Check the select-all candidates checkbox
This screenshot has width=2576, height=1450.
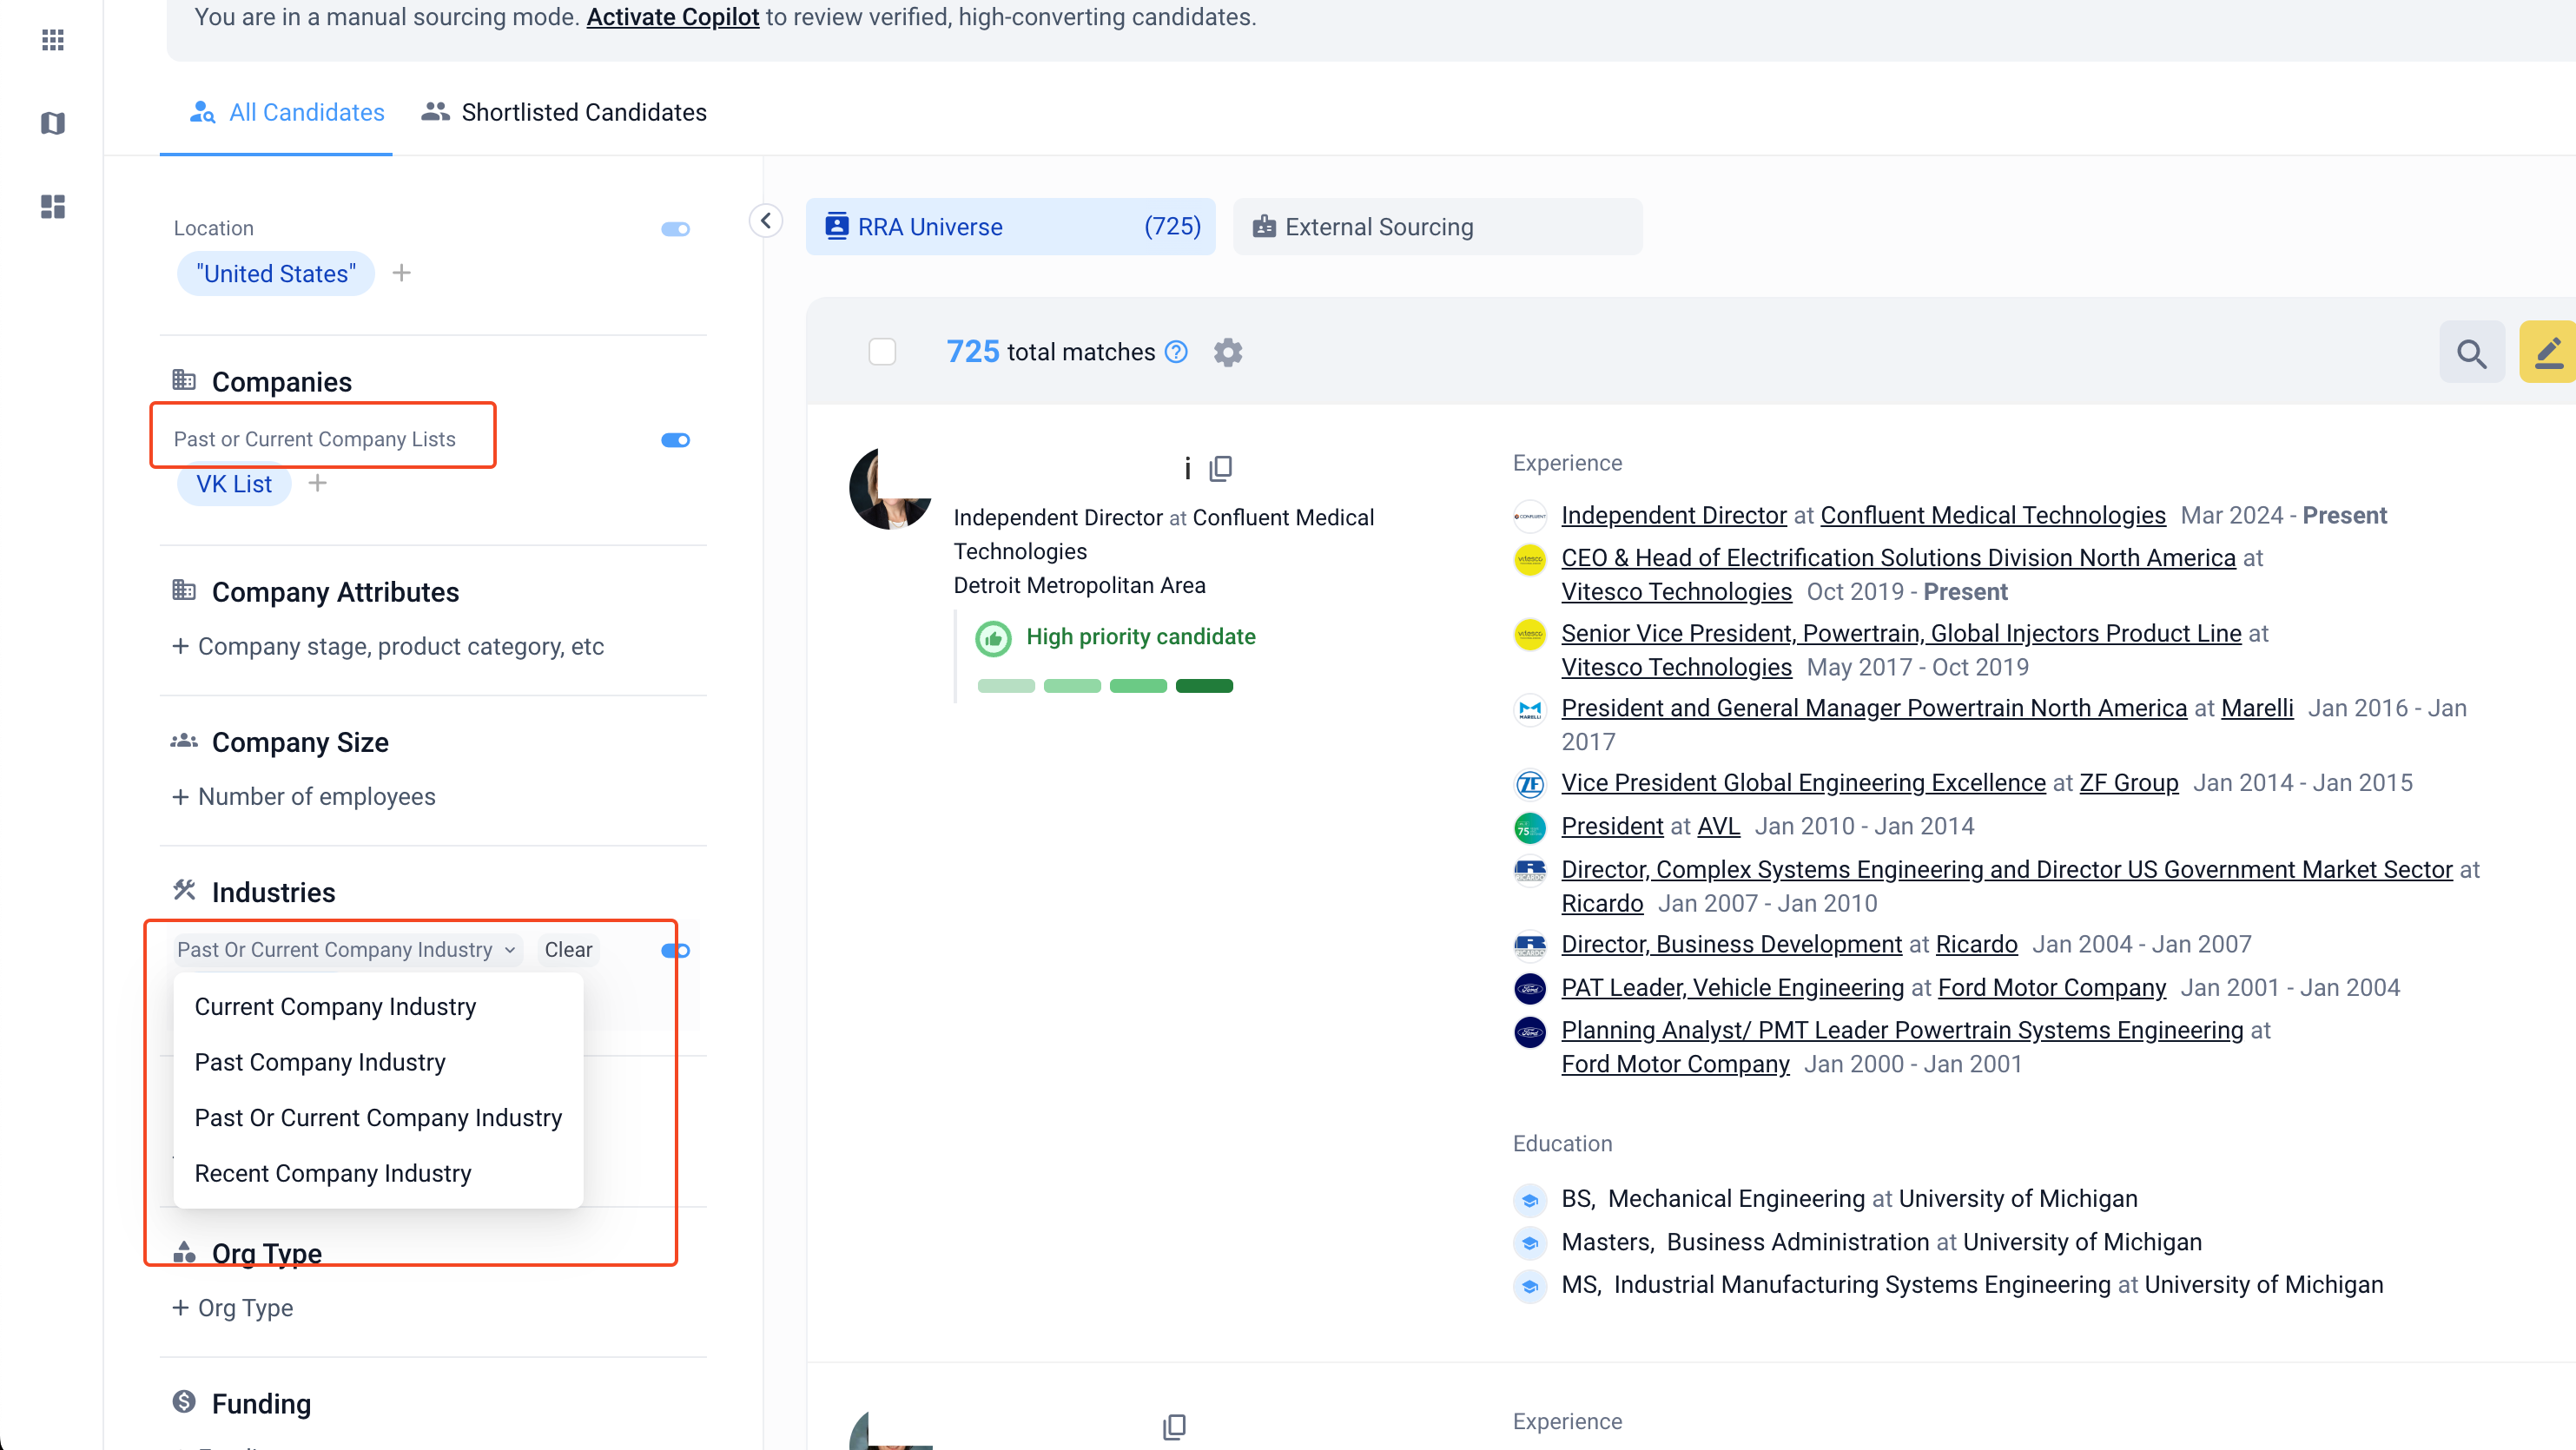coord(882,352)
